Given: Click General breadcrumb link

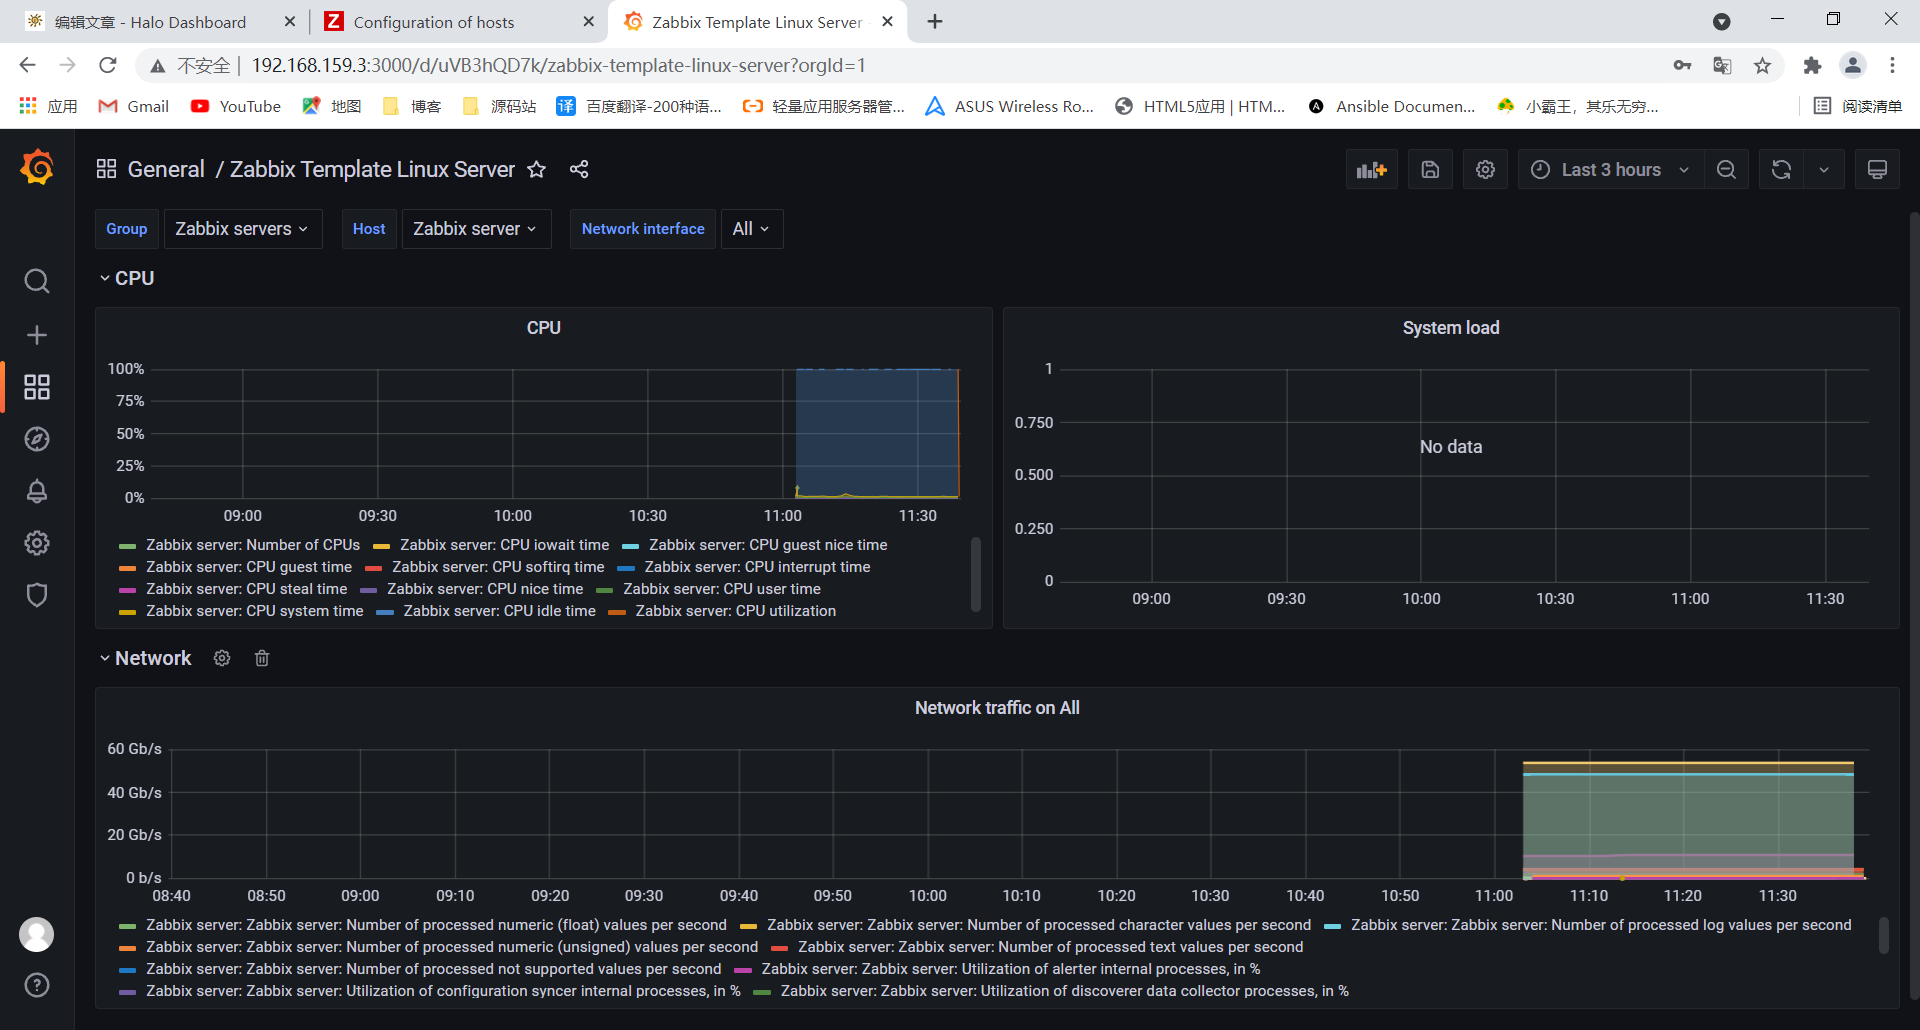Looking at the screenshot, I should [x=166, y=169].
